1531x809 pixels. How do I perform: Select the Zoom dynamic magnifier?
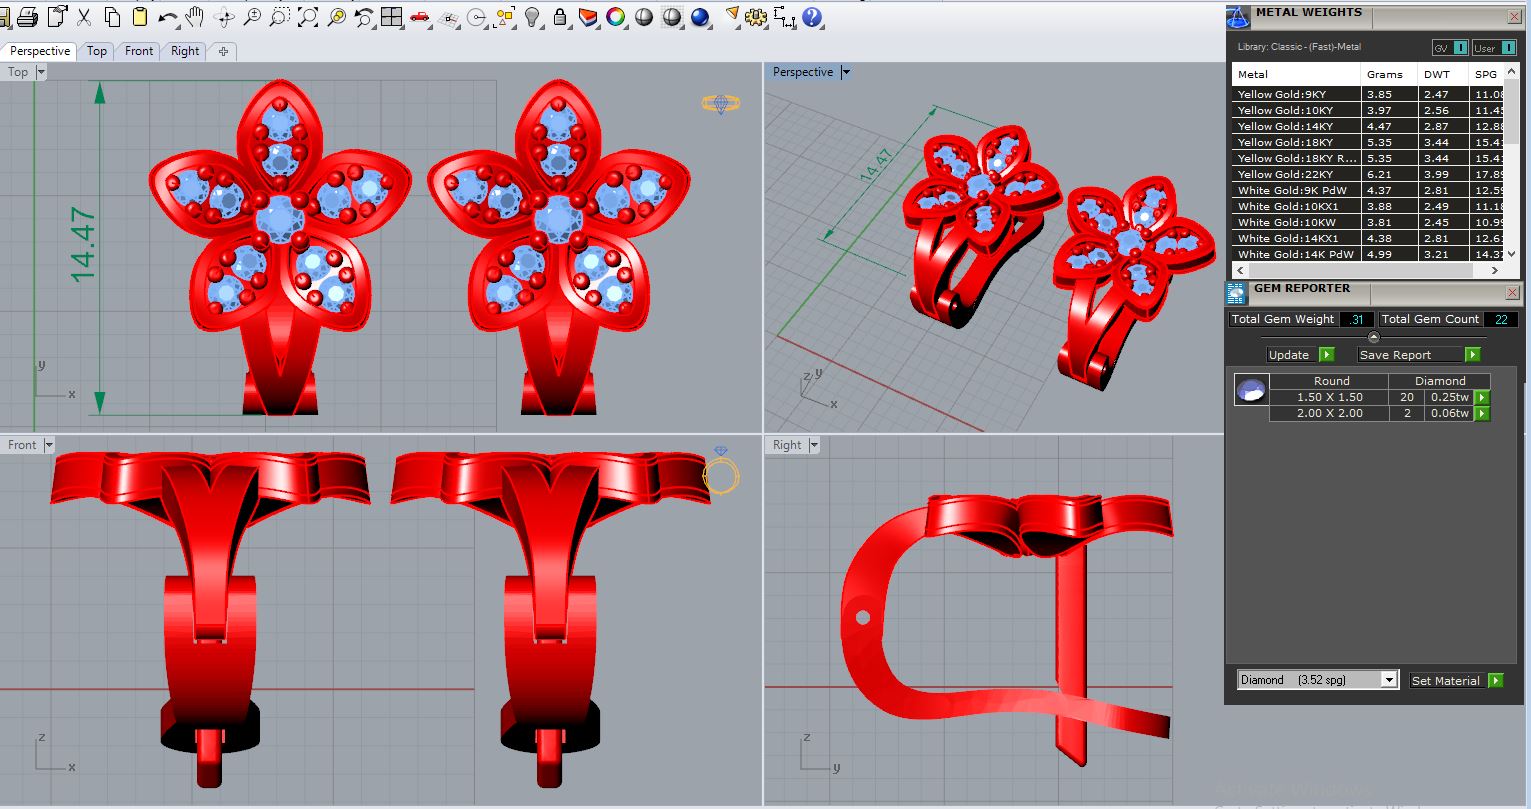(252, 17)
